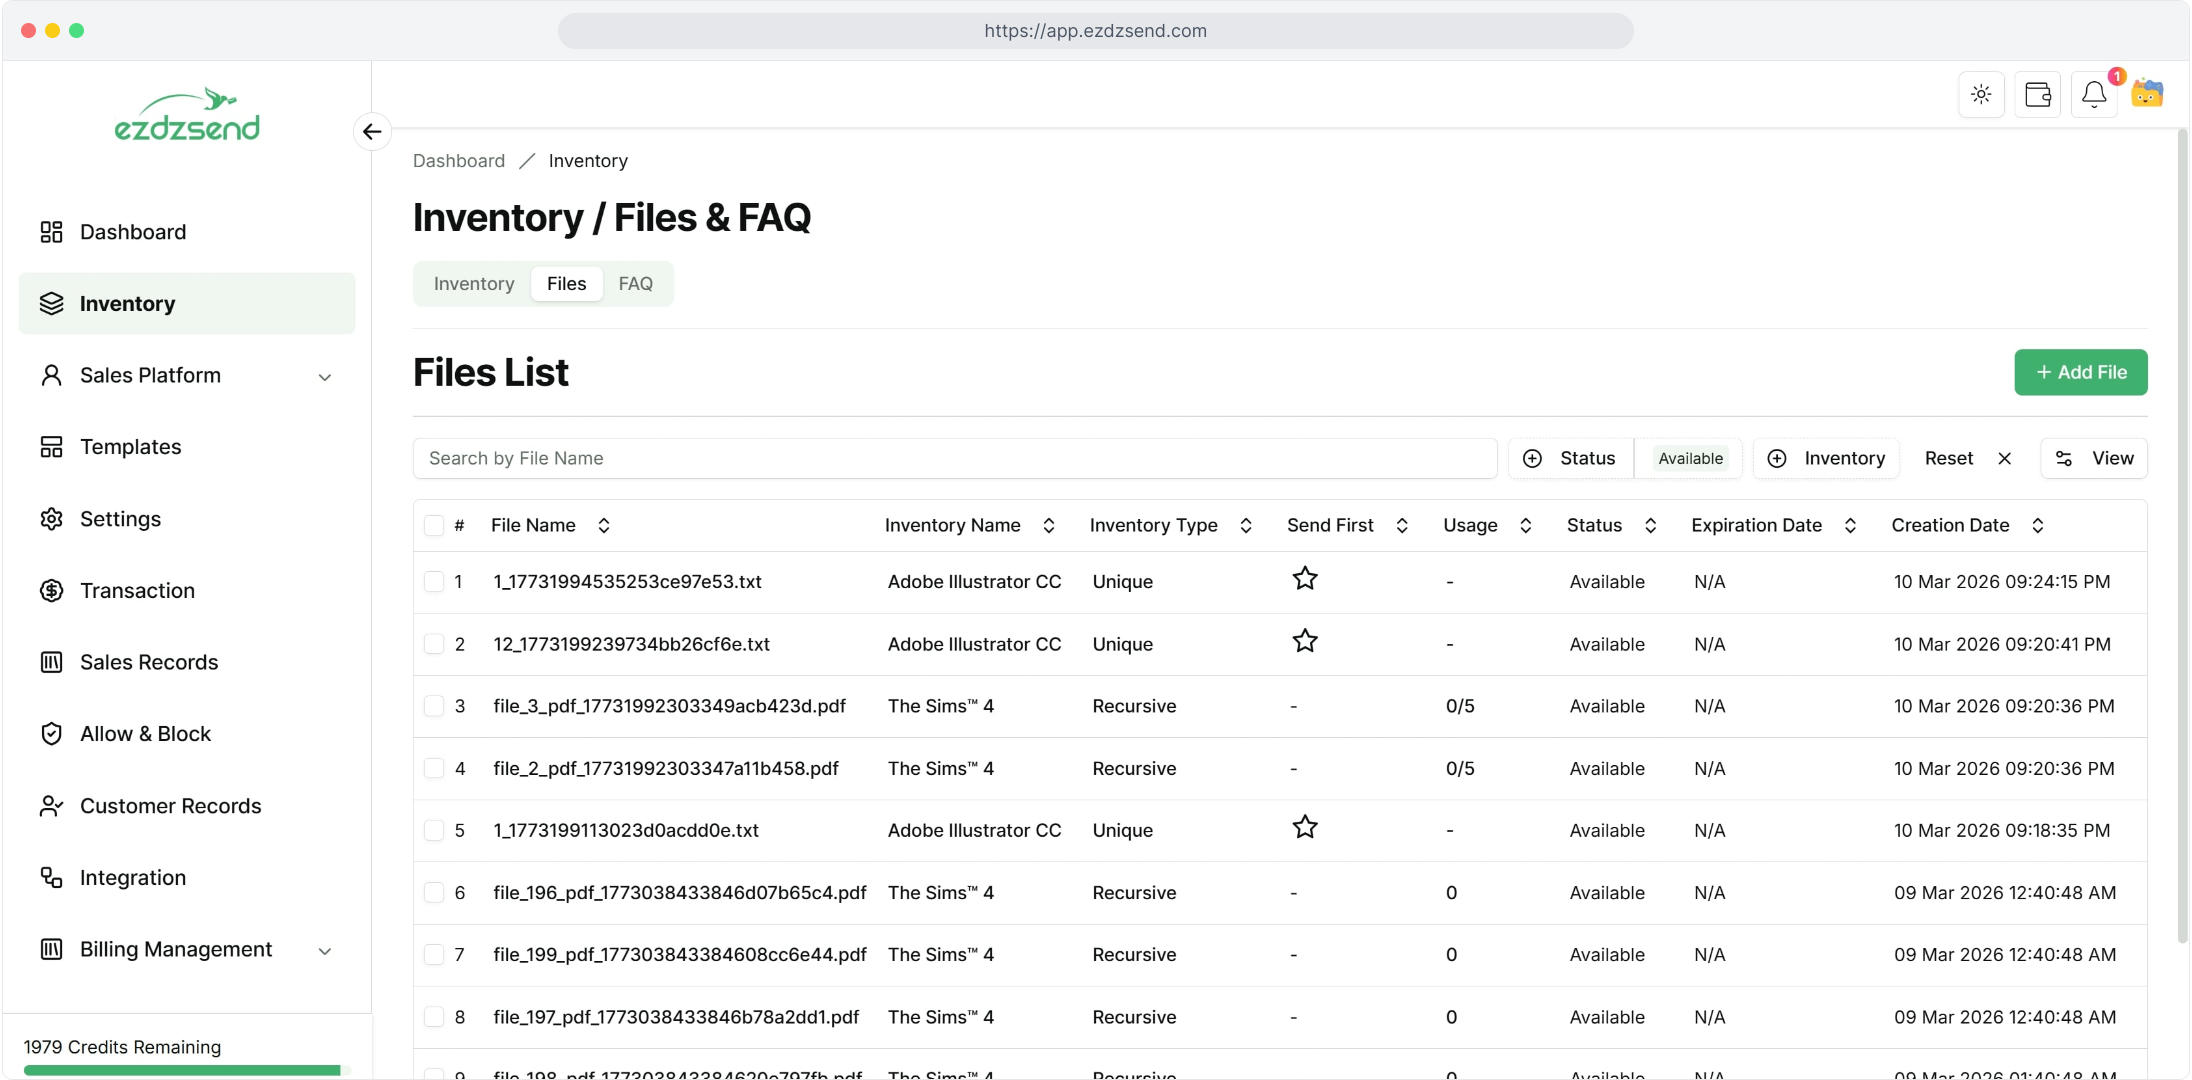Collapse sidebar using back arrow icon
Viewport: 2192px width, 1080px height.
coord(372,132)
